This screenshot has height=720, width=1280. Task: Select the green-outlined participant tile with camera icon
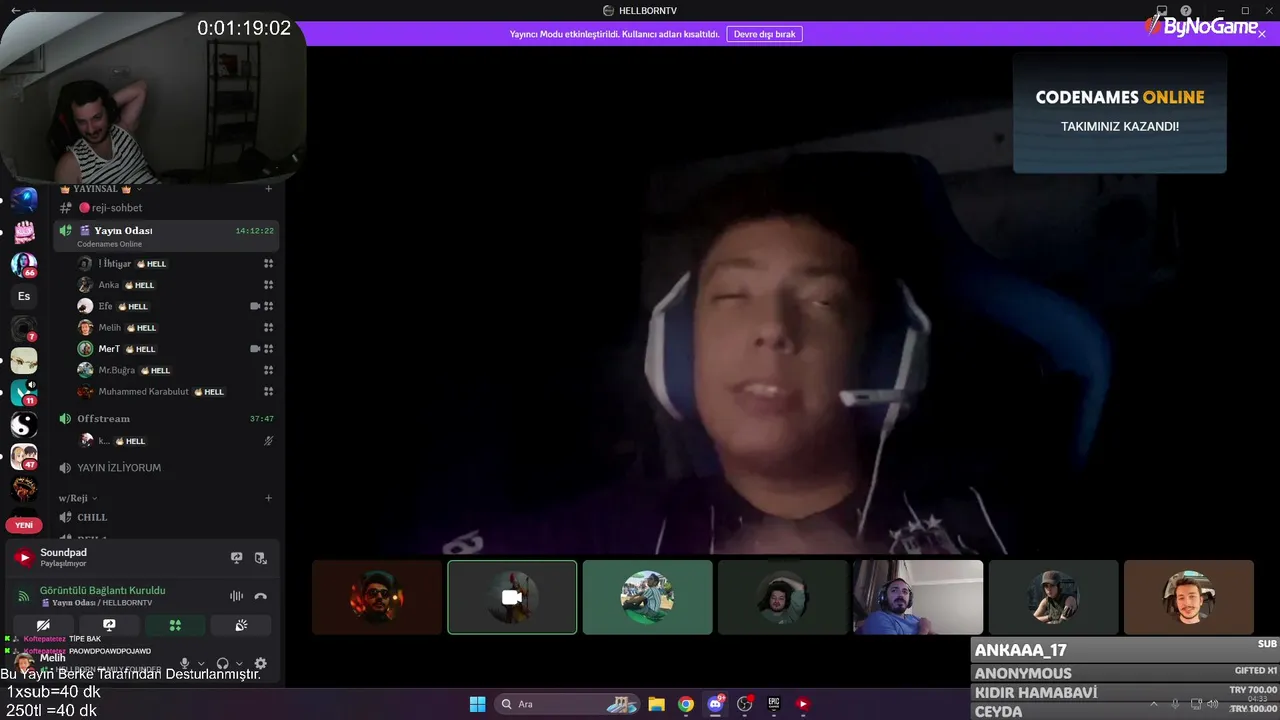(512, 597)
